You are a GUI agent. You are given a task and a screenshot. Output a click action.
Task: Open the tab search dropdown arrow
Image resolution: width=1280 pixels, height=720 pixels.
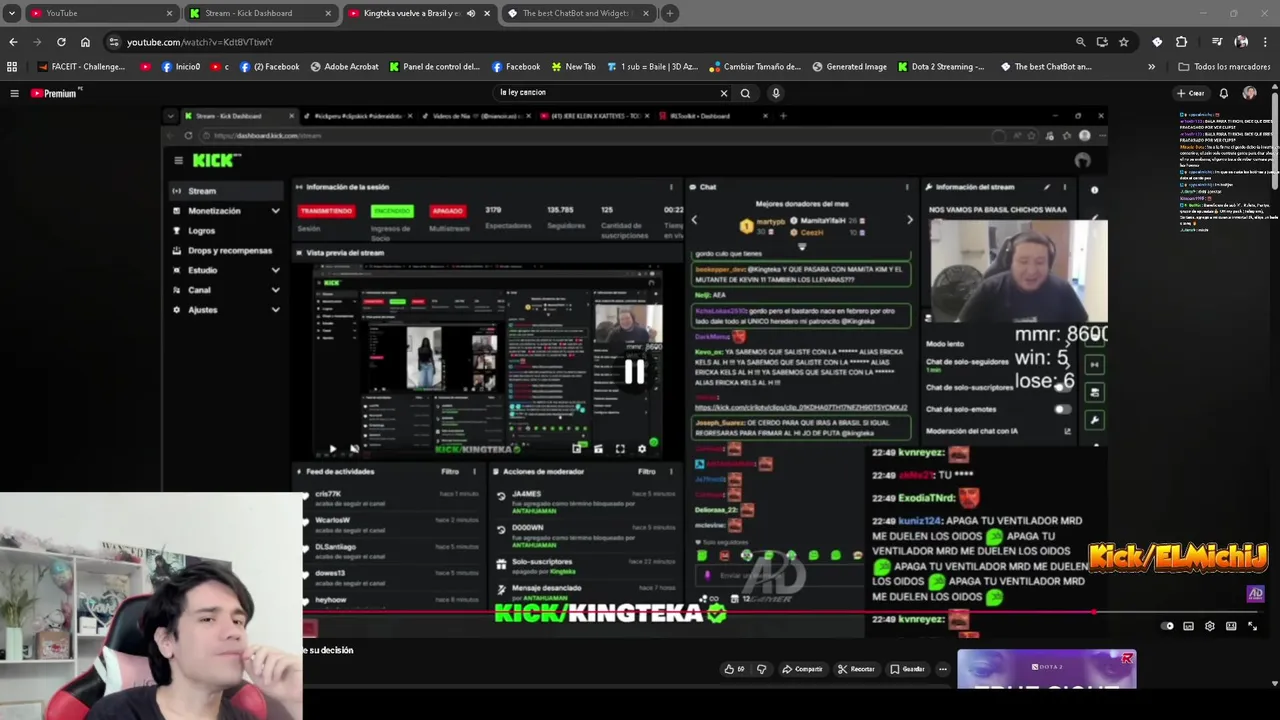click(12, 13)
